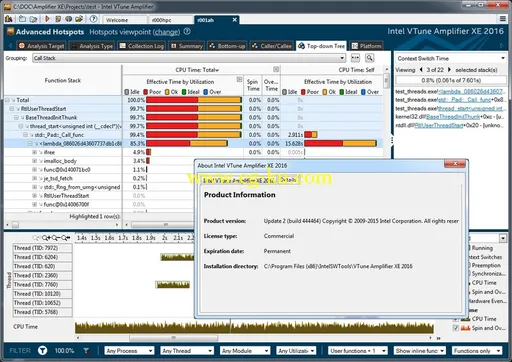The width and height of the screenshot is (512, 362).
Task: Open viewpoint help icon beside change link
Action: (x=187, y=31)
